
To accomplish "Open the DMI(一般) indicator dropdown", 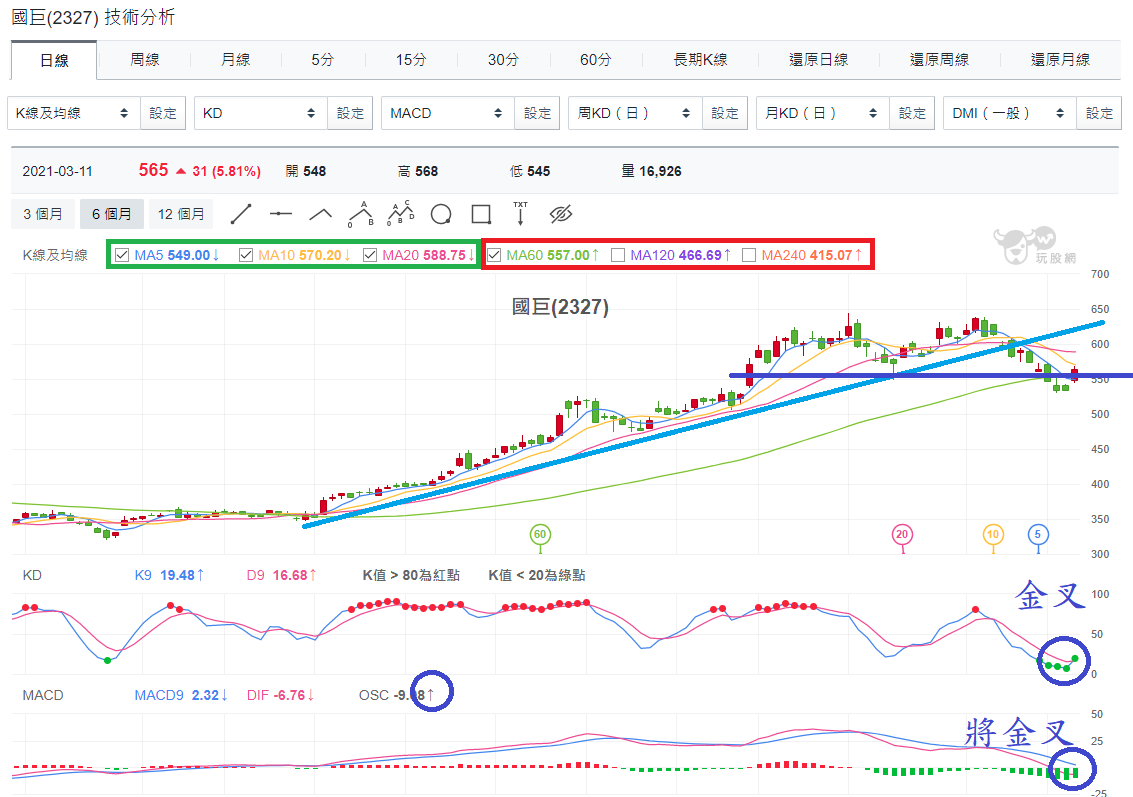I will [1010, 113].
